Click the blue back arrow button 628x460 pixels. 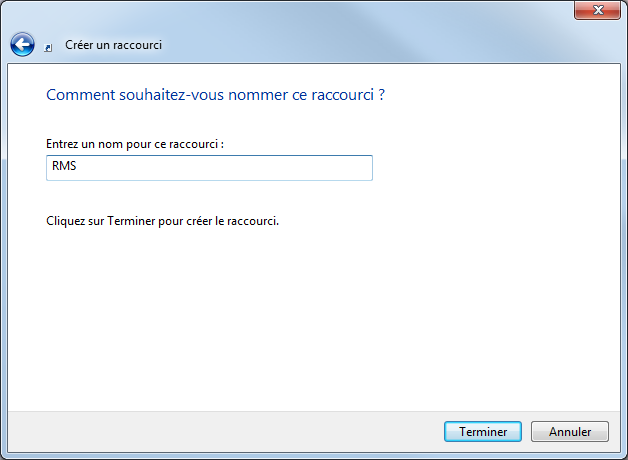(22, 45)
